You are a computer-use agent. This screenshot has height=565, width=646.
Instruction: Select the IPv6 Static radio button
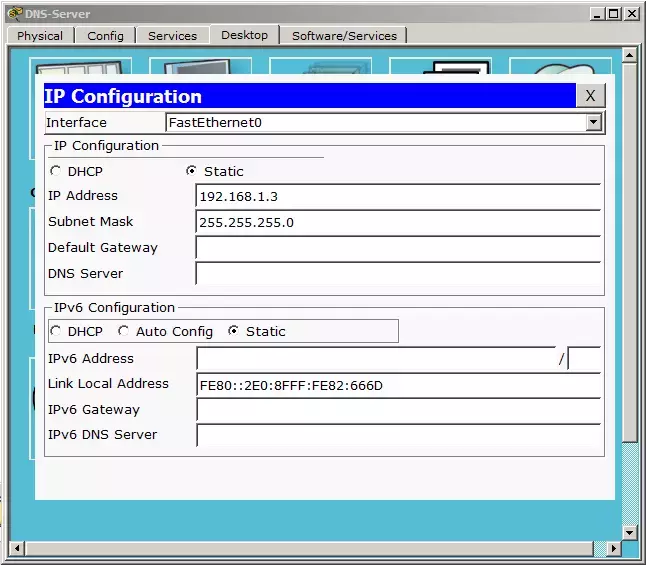tap(233, 331)
